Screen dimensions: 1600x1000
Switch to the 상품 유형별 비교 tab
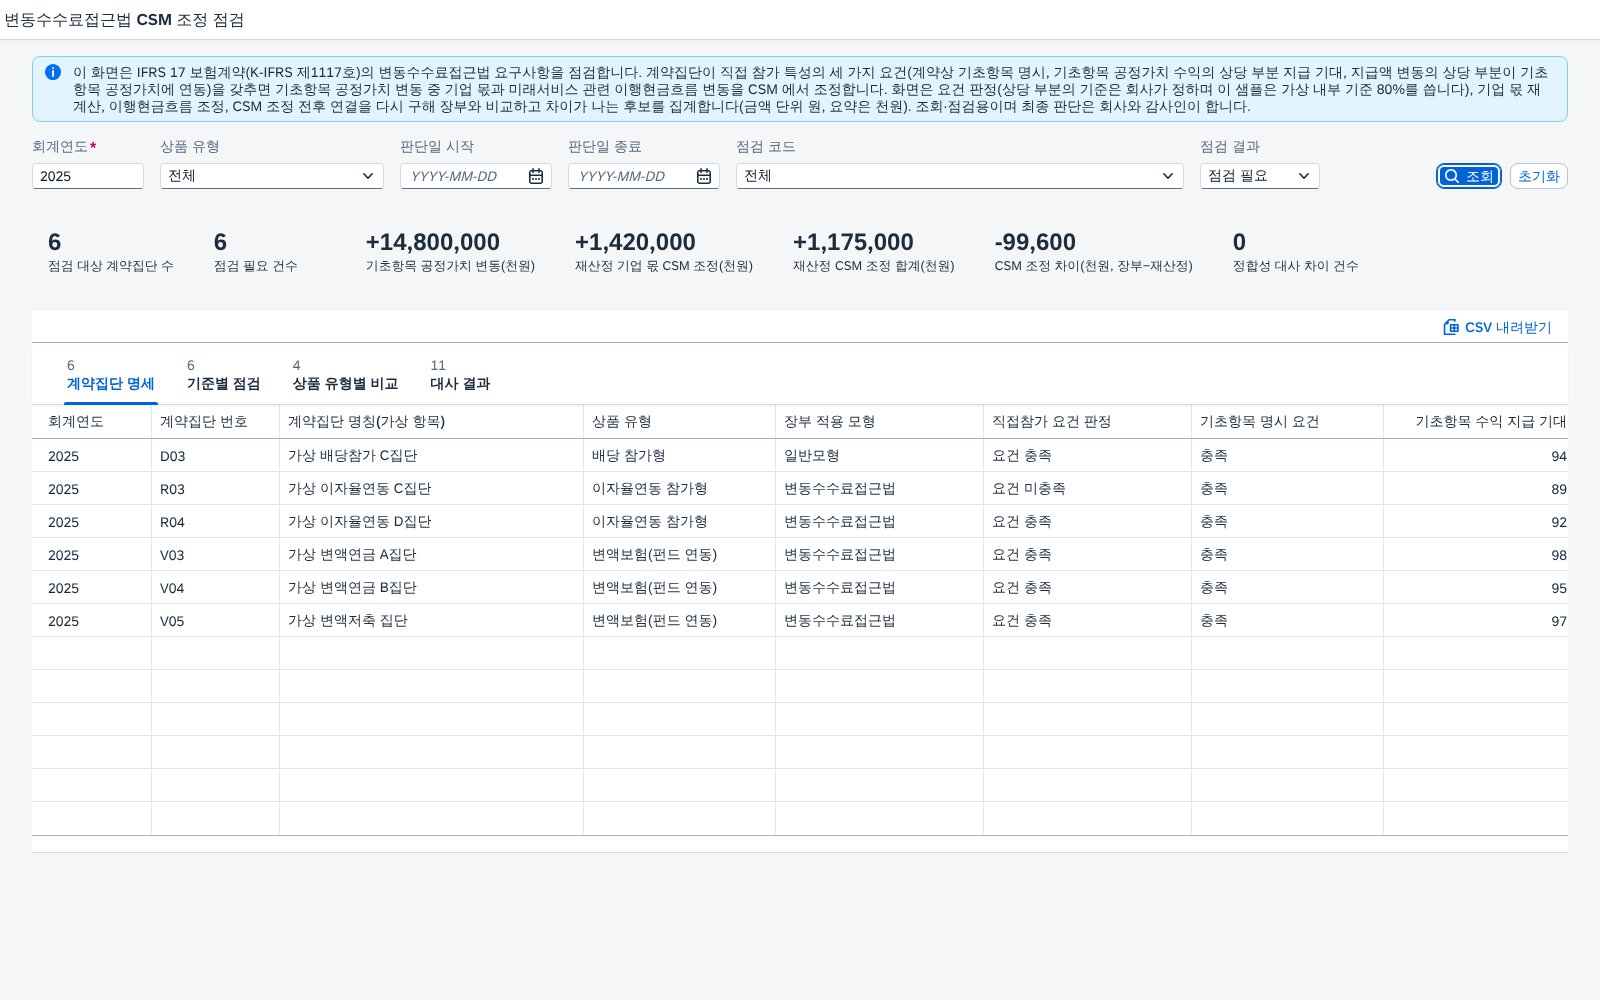click(345, 375)
